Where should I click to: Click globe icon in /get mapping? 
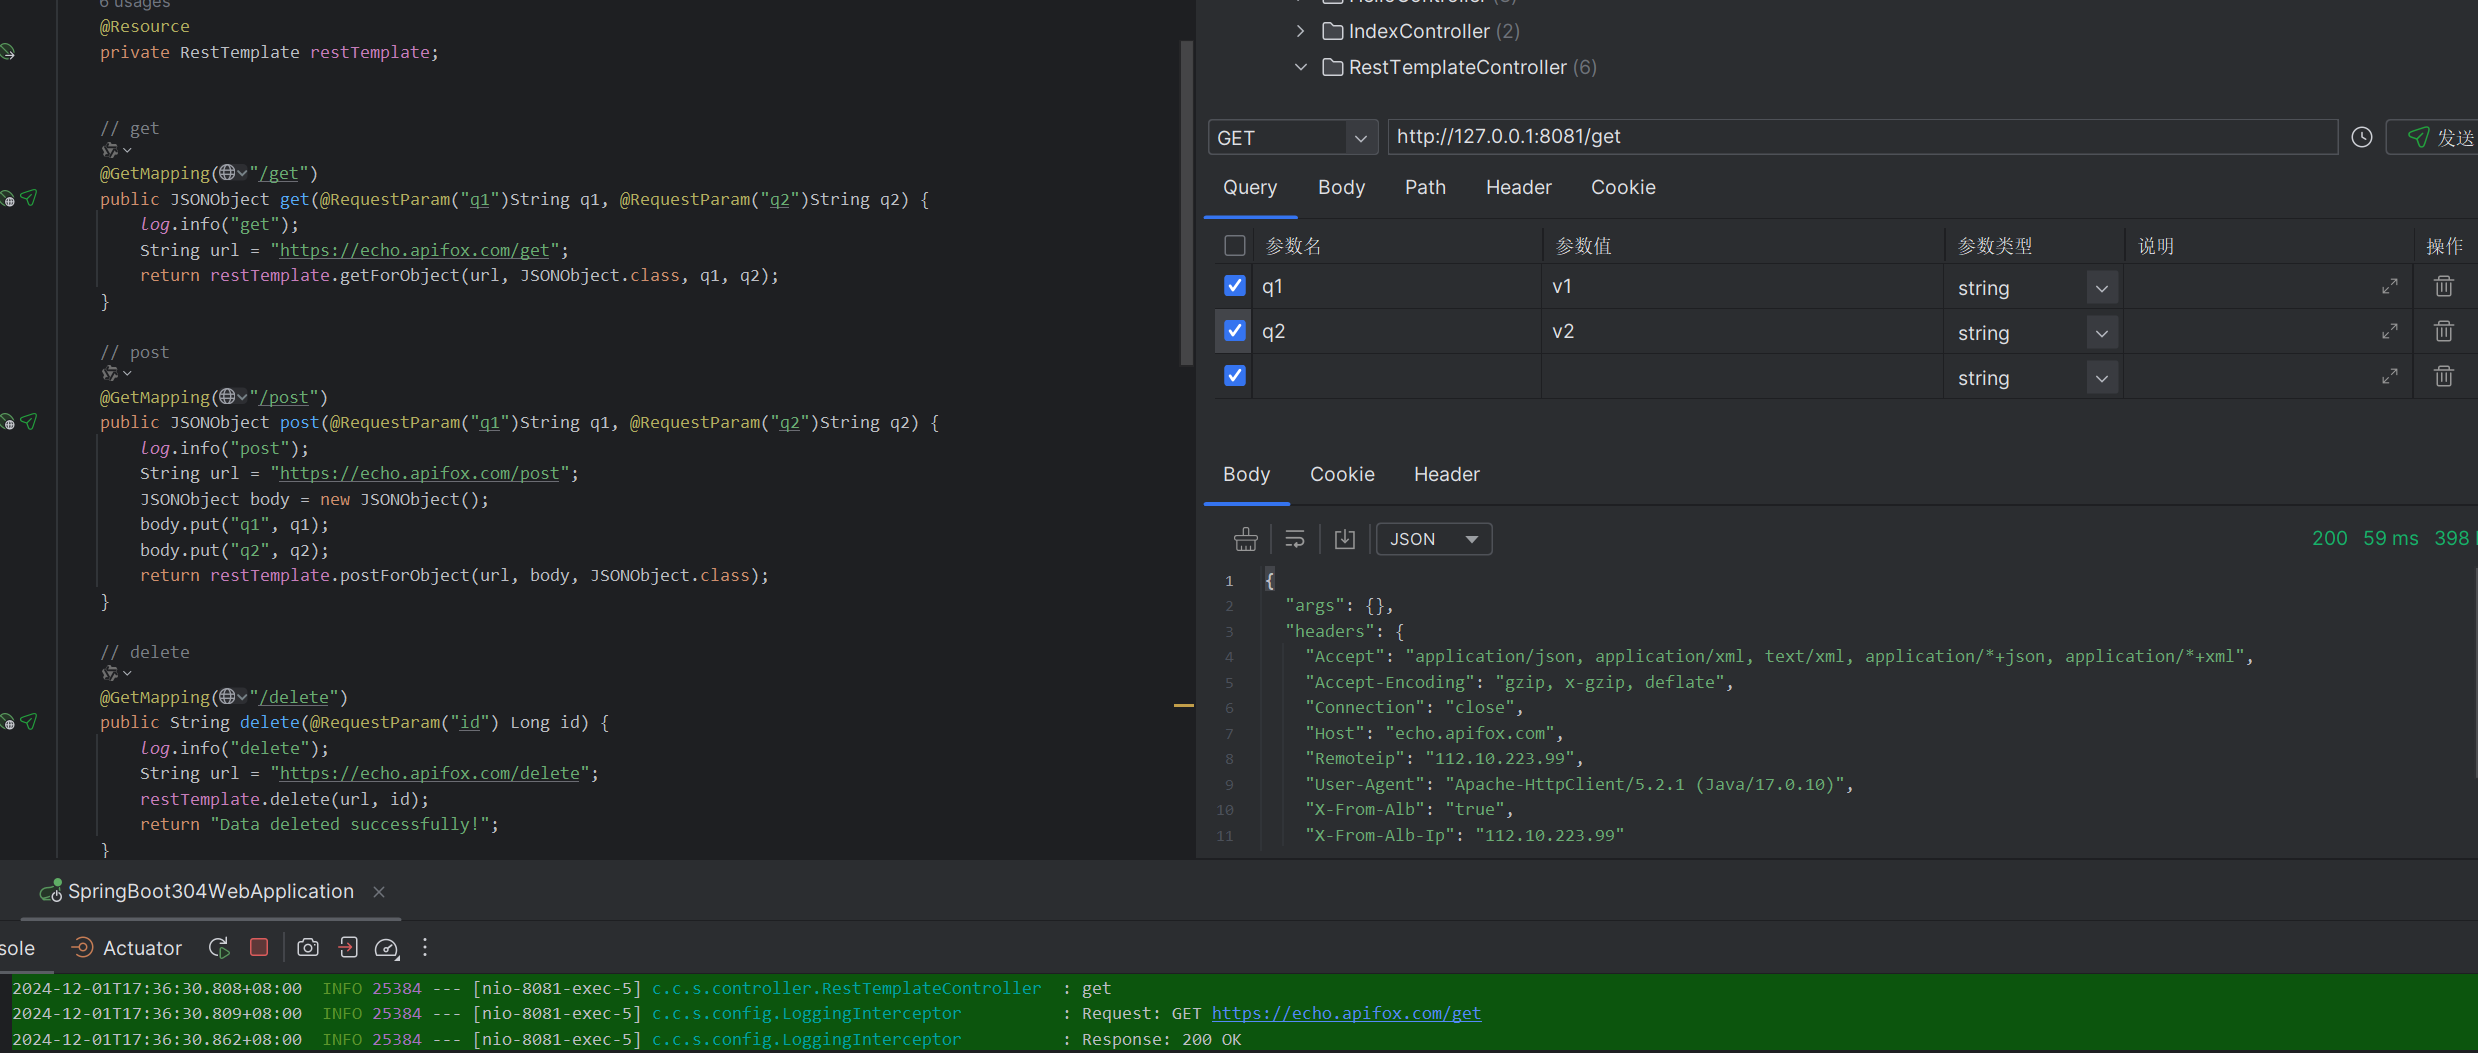228,173
